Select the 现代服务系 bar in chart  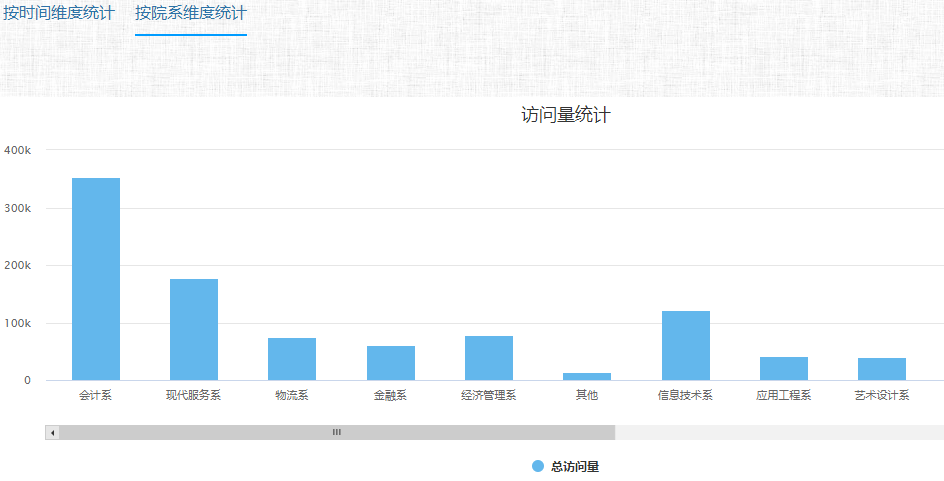point(194,329)
